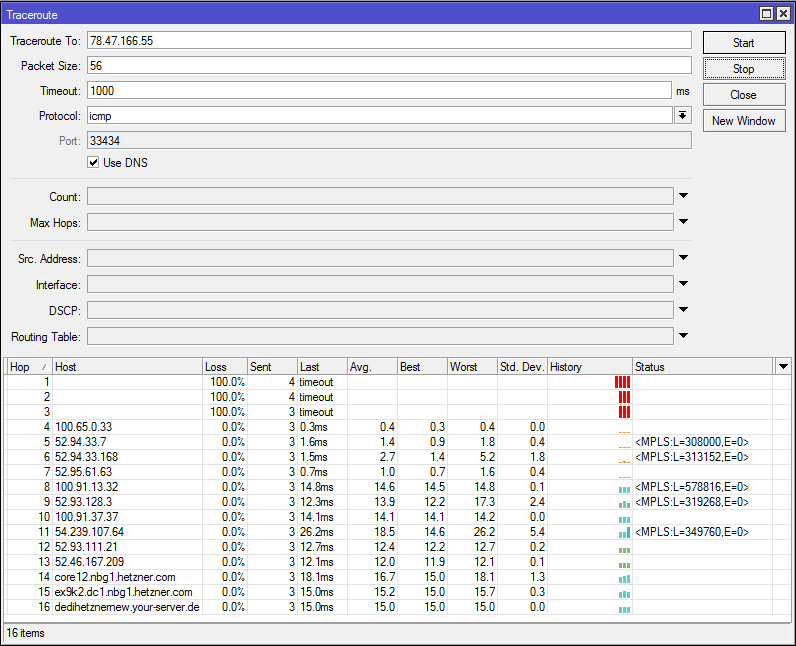Image resolution: width=796 pixels, height=646 pixels.
Task: Click the Start button
Action: [744, 43]
